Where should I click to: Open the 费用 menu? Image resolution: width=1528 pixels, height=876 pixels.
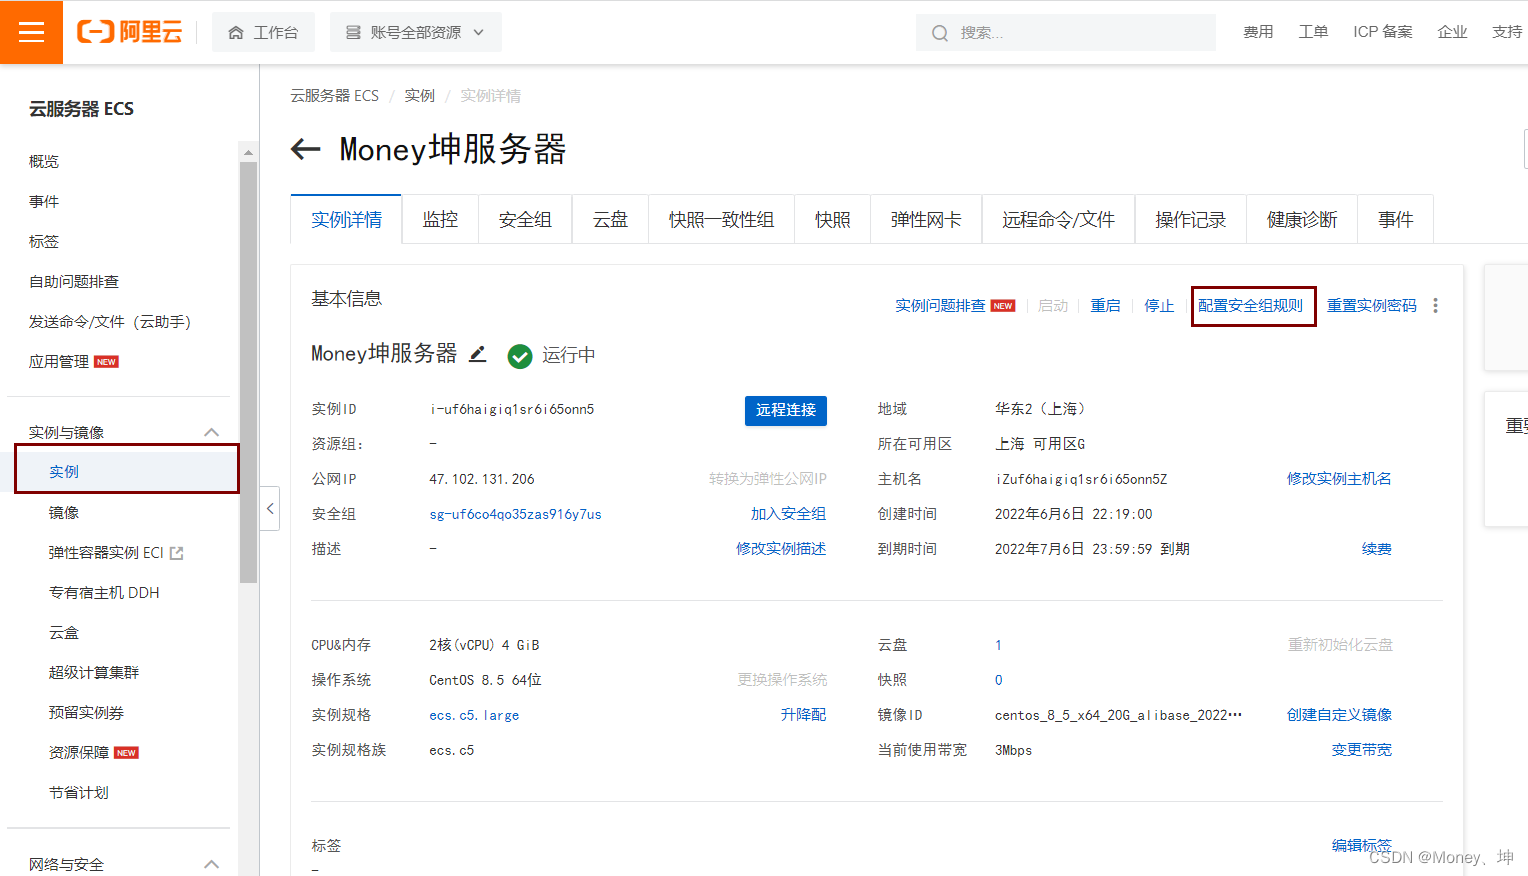click(x=1258, y=32)
